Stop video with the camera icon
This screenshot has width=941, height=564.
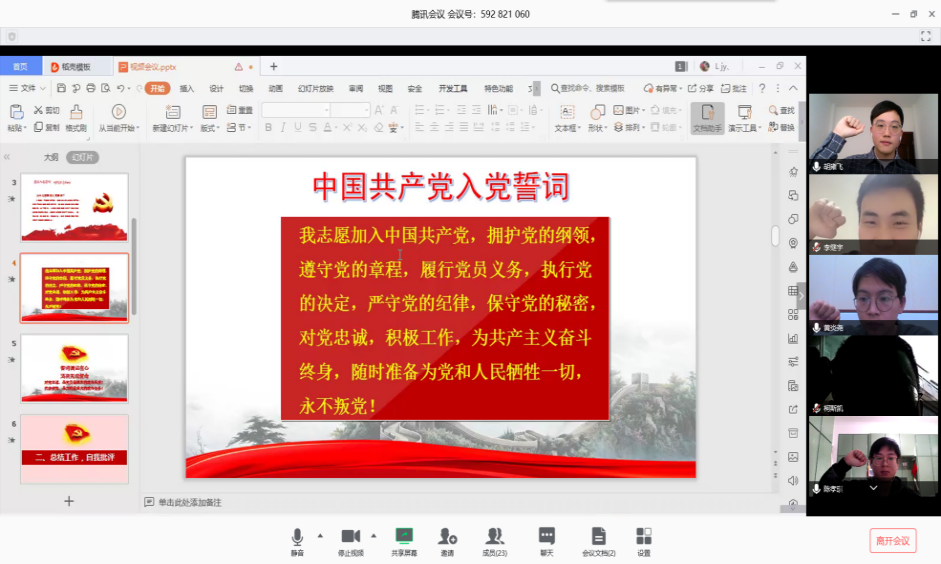pos(350,537)
